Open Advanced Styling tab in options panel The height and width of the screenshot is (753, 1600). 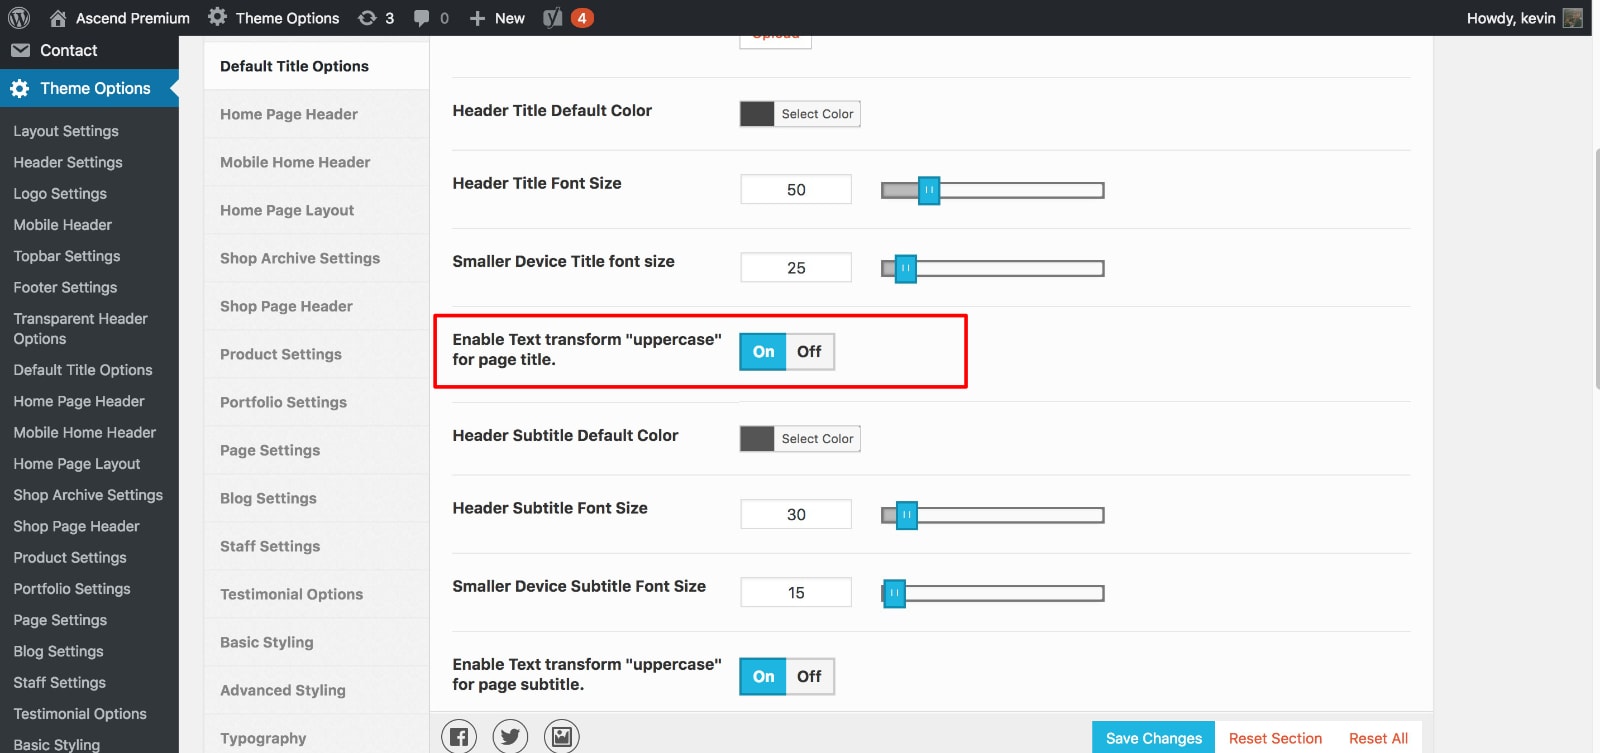tap(316, 690)
